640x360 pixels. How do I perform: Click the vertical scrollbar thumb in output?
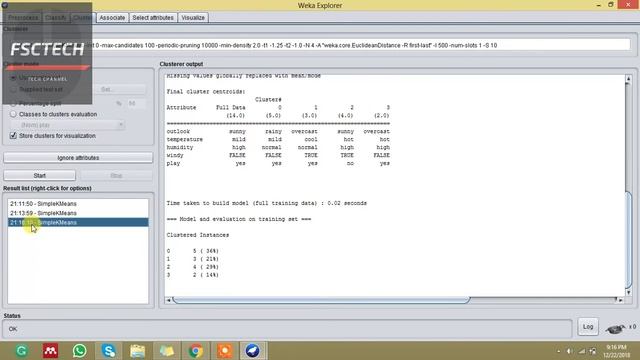click(629, 239)
